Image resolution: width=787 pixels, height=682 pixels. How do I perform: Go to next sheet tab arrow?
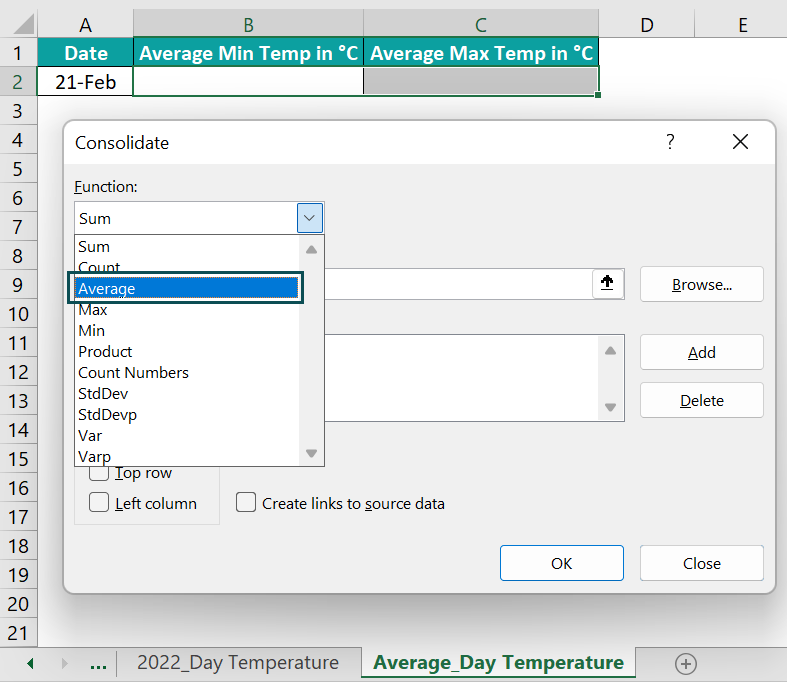pos(64,663)
